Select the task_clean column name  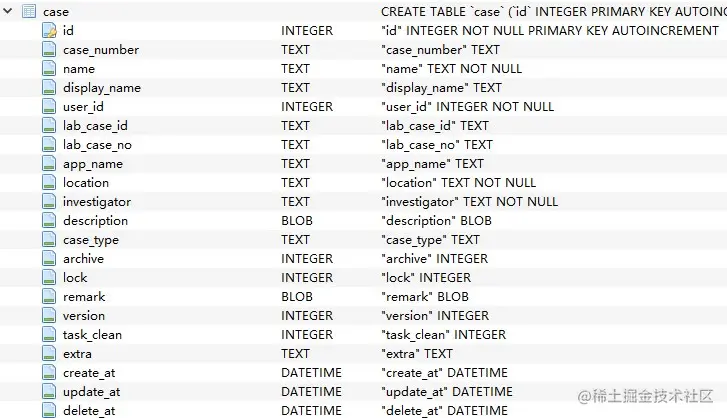point(92,335)
